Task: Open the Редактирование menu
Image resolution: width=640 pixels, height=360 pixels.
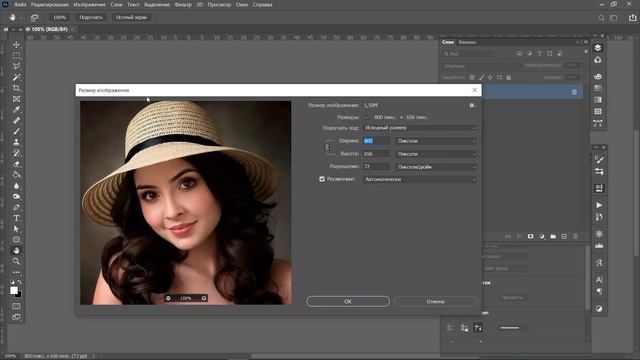Action: coord(50,5)
